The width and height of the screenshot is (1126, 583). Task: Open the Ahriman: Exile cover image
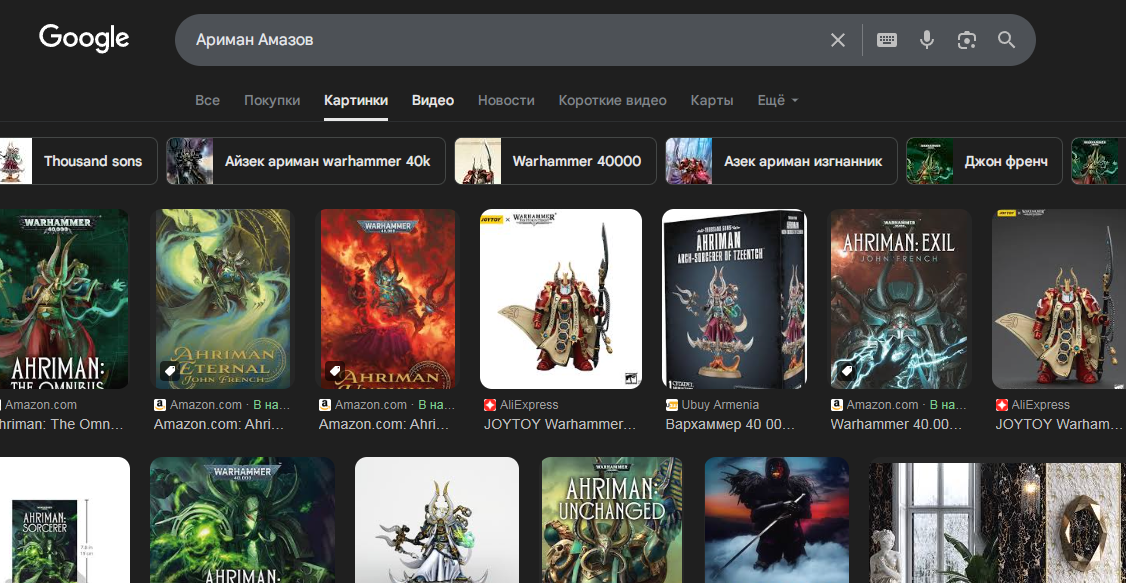(901, 299)
